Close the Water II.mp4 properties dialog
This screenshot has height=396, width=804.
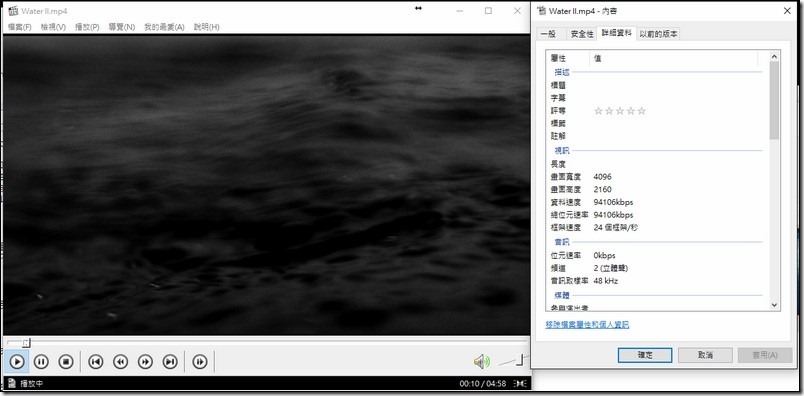pos(787,10)
